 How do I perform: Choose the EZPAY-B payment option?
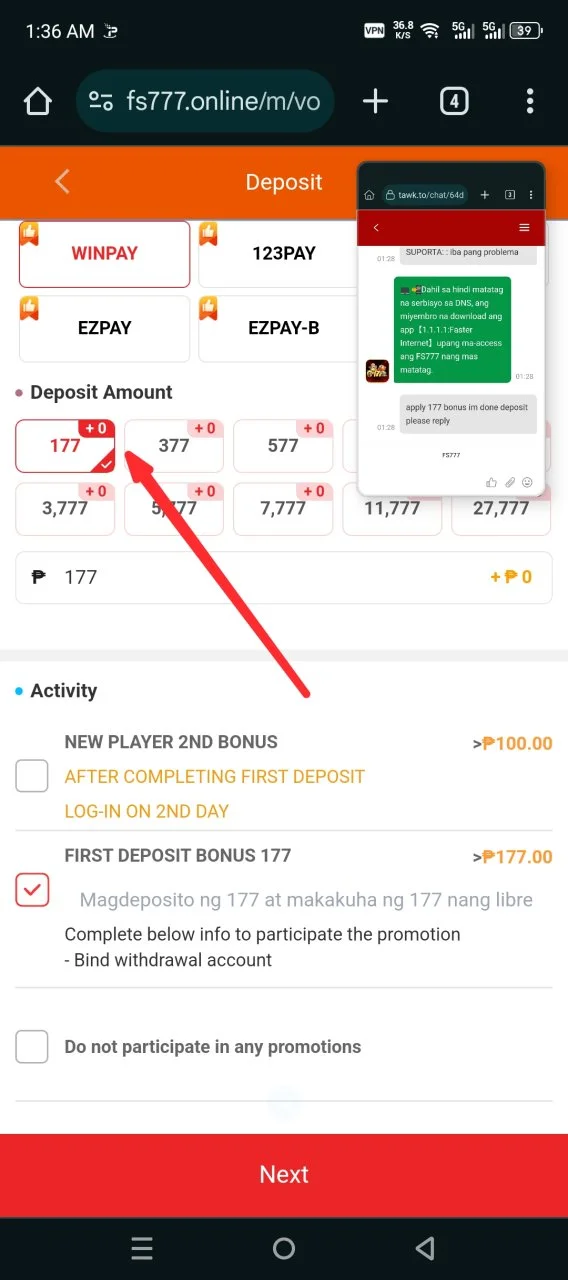[x=284, y=328]
